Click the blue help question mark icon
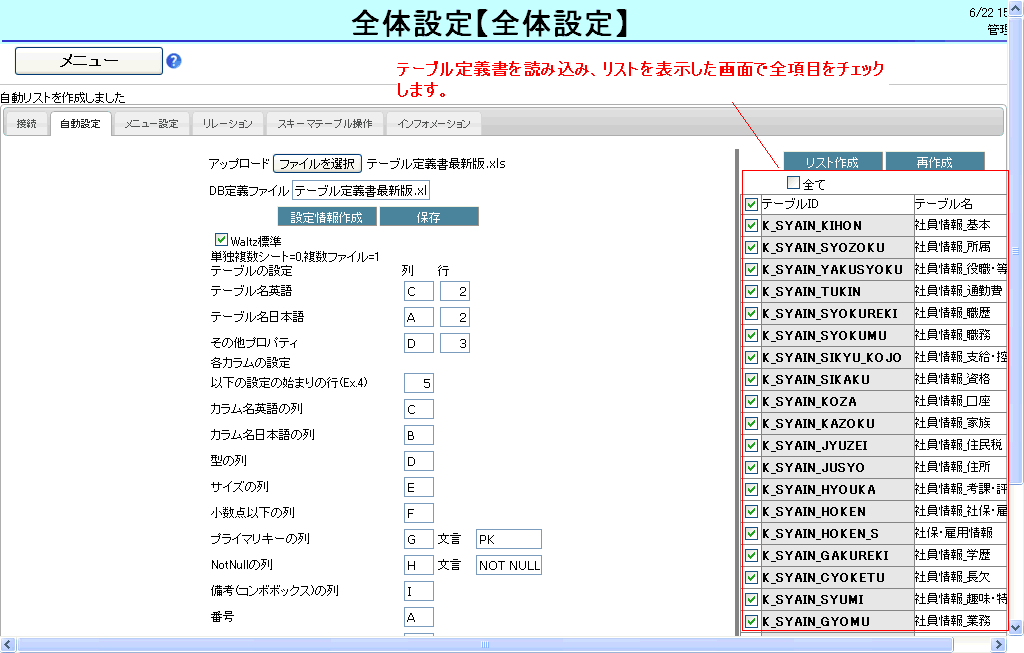 pos(174,61)
